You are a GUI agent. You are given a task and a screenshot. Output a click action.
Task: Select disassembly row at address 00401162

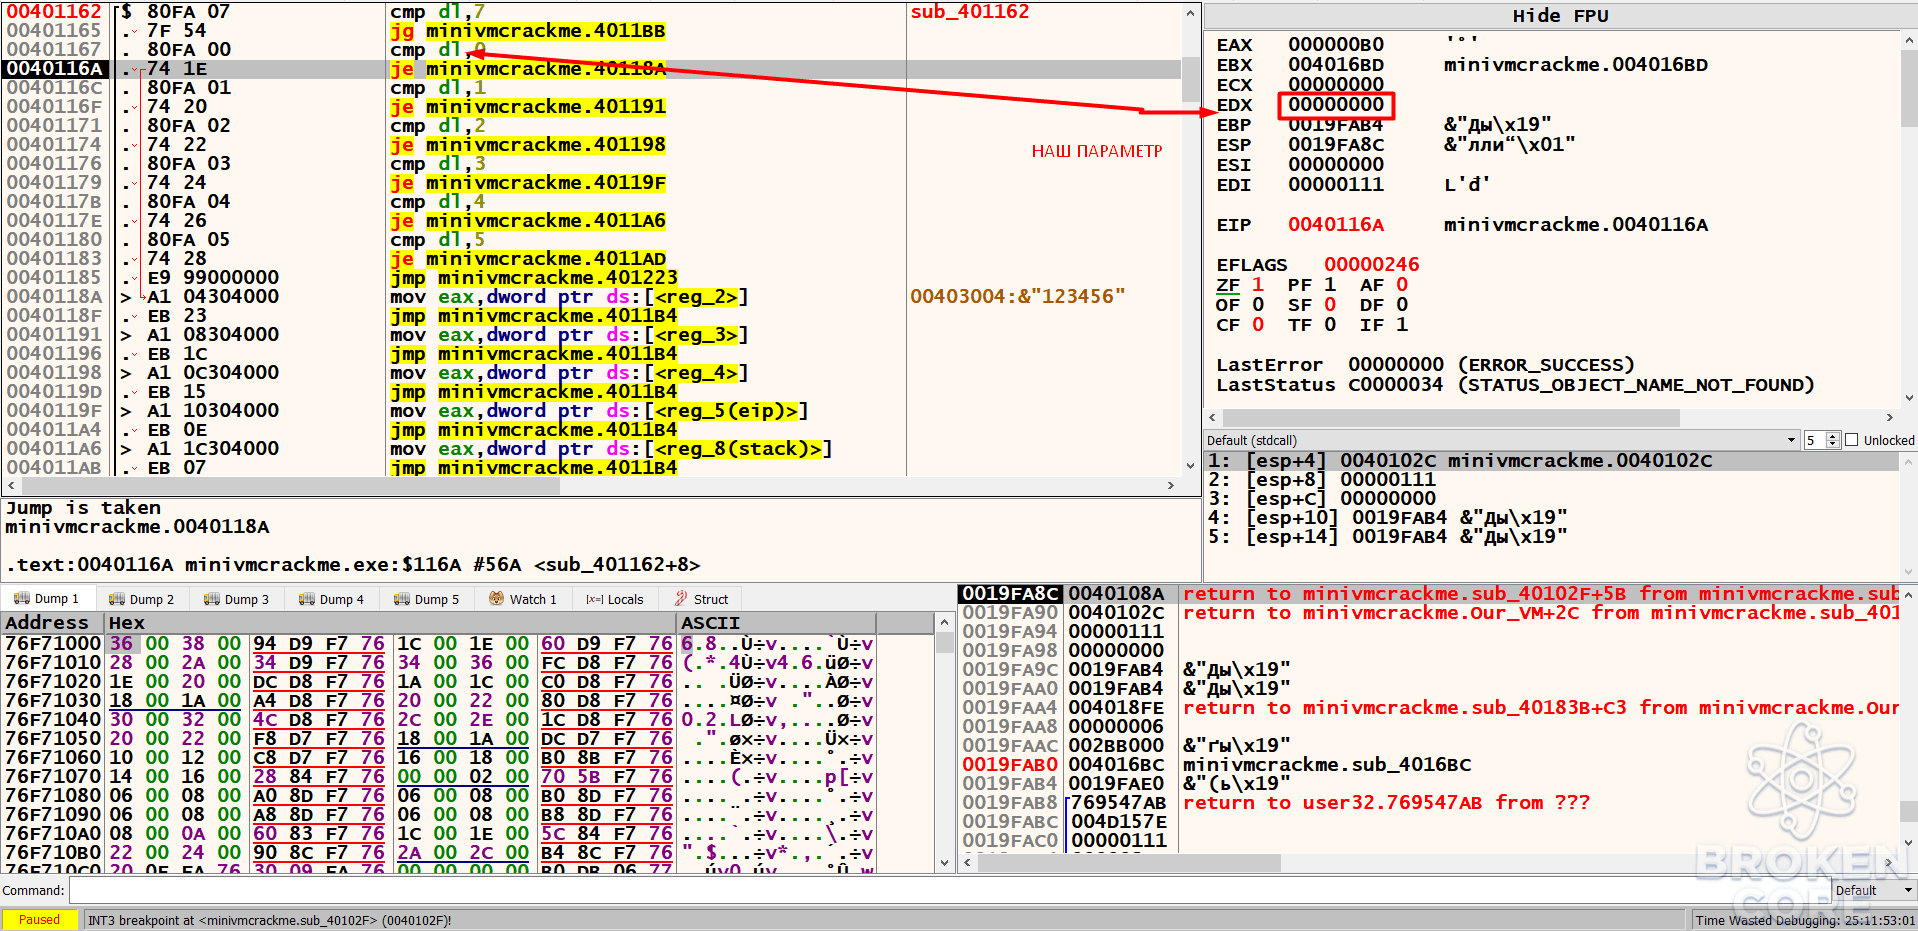[592, 12]
